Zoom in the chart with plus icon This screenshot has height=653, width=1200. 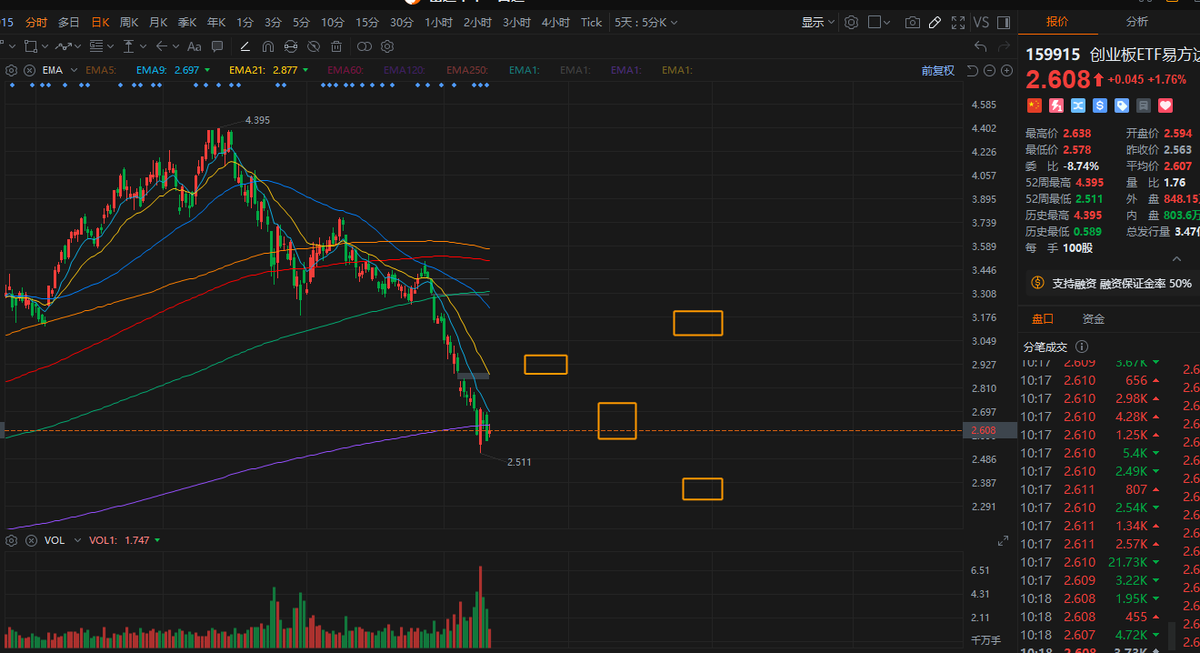pos(1005,70)
